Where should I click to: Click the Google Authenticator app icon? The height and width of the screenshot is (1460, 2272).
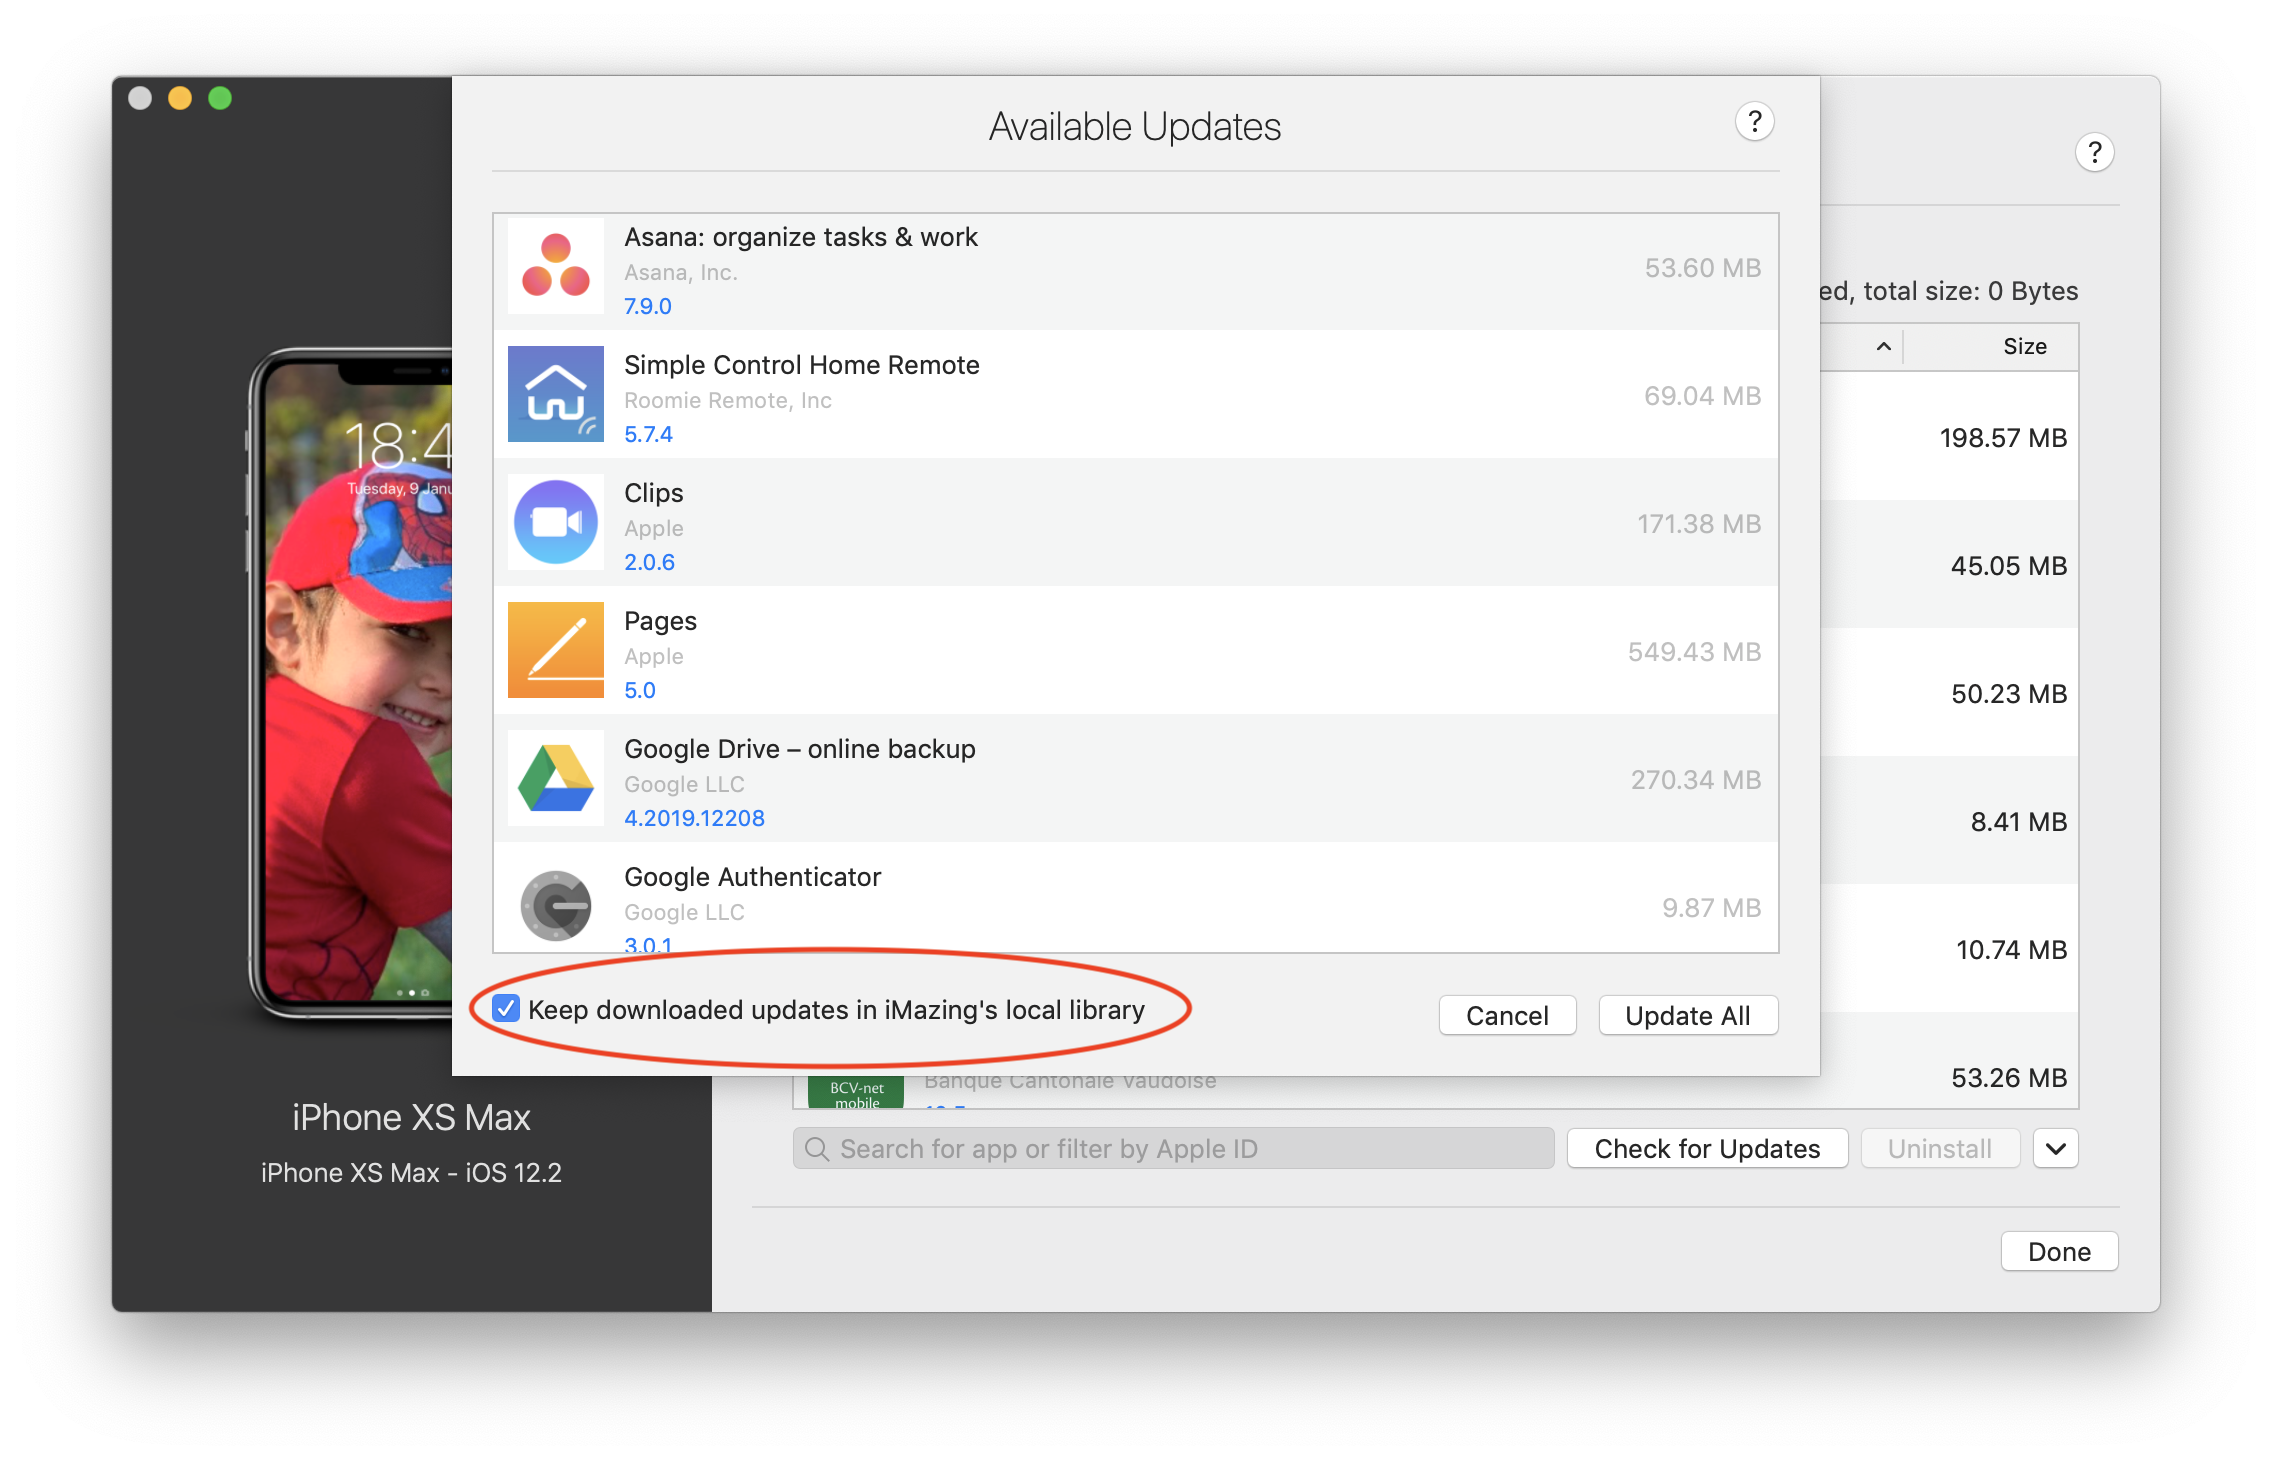pyautogui.click(x=556, y=904)
